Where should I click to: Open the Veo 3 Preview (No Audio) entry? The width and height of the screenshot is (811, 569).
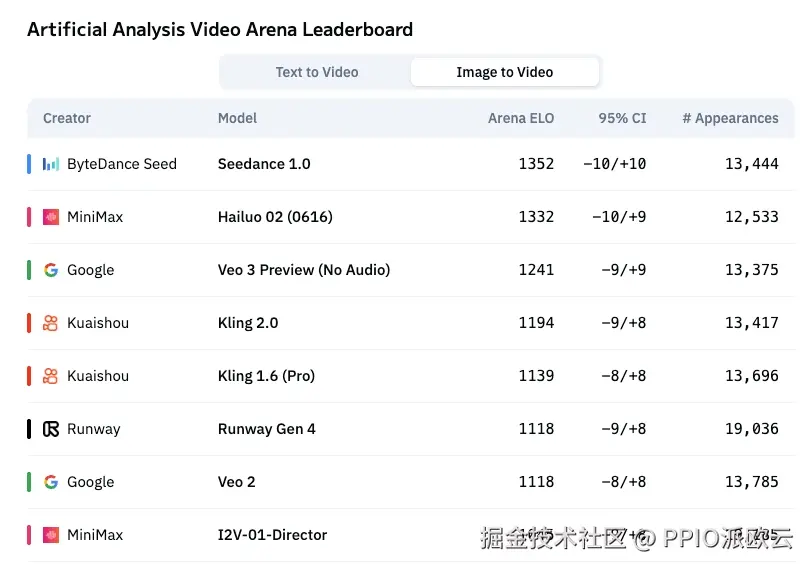click(x=304, y=270)
